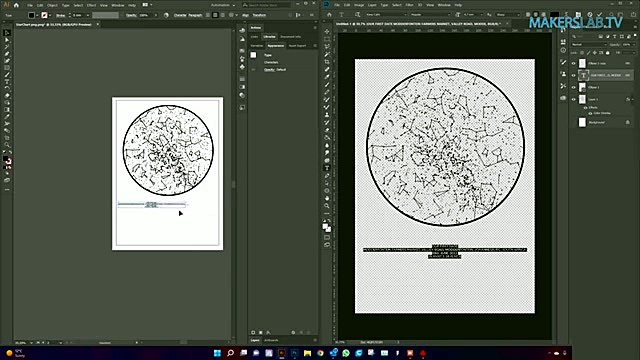Open Photoshop blend mode Normal dropdown
Screen dimensions: 640x360
click(x=589, y=44)
